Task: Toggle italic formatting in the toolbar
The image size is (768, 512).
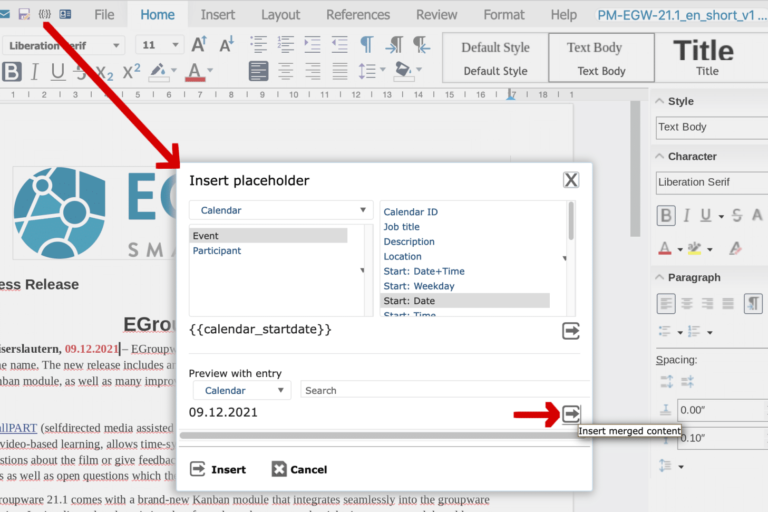Action: point(35,72)
